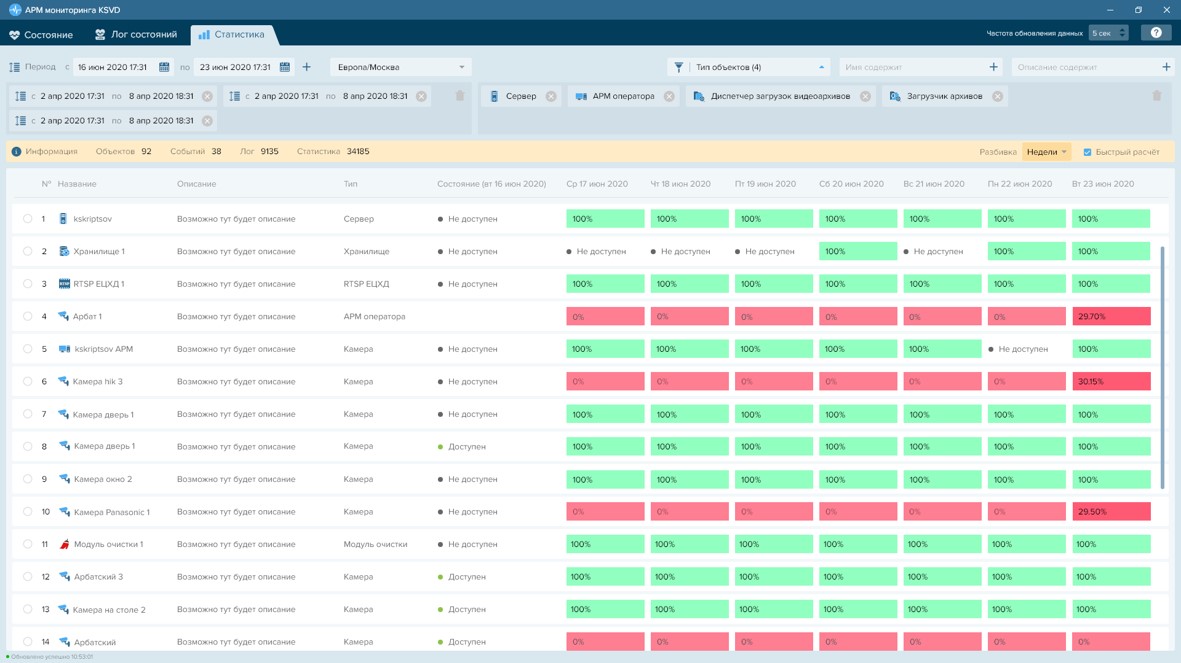Click the 29.70% cell for Арбат 1

[1110, 317]
